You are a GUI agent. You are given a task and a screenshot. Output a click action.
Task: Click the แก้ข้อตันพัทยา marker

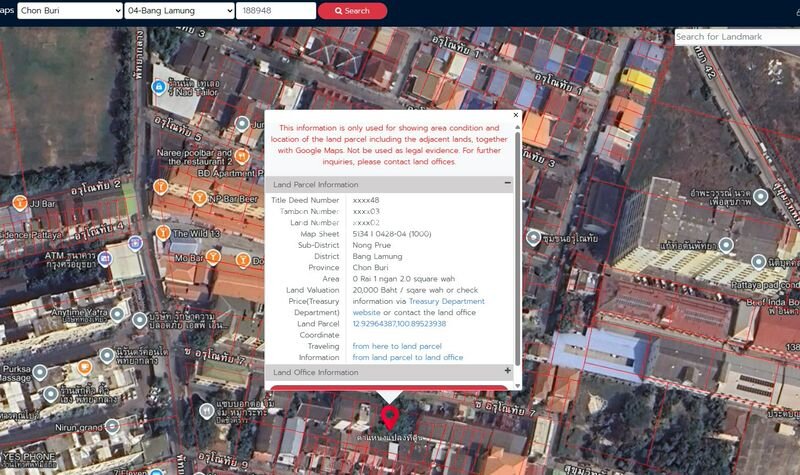tap(726, 245)
